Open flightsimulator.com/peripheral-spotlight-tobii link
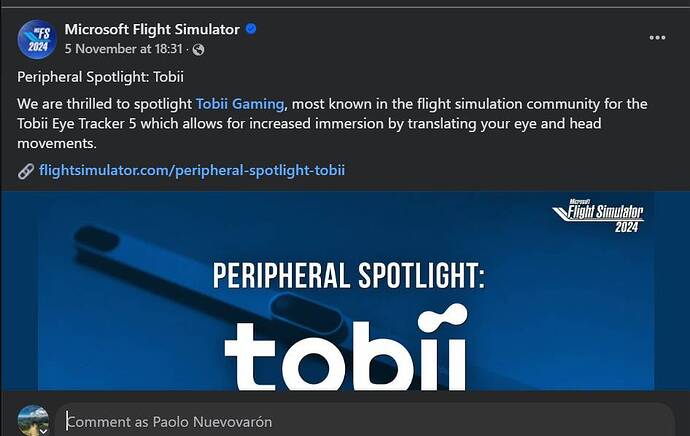 coord(192,170)
